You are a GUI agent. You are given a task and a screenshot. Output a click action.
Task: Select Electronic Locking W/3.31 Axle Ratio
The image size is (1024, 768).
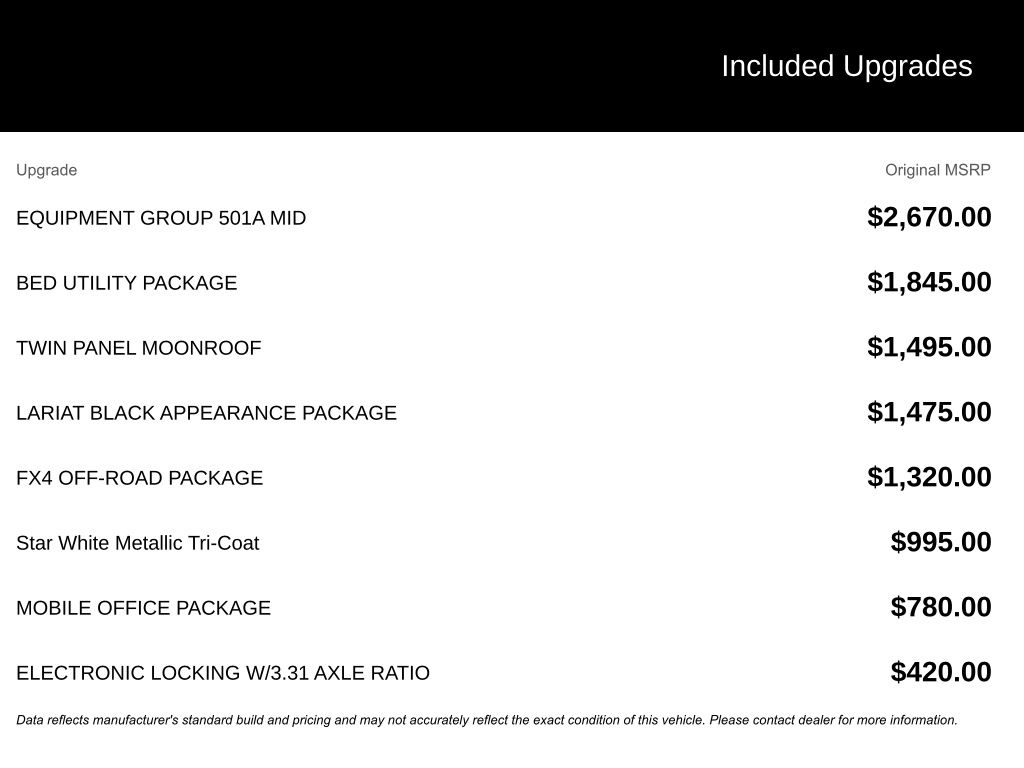coord(223,673)
